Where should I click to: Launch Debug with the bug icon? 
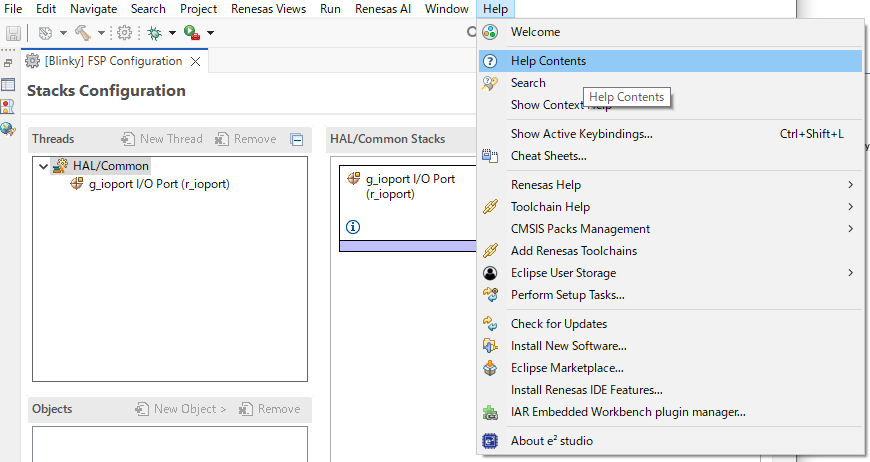(155, 33)
